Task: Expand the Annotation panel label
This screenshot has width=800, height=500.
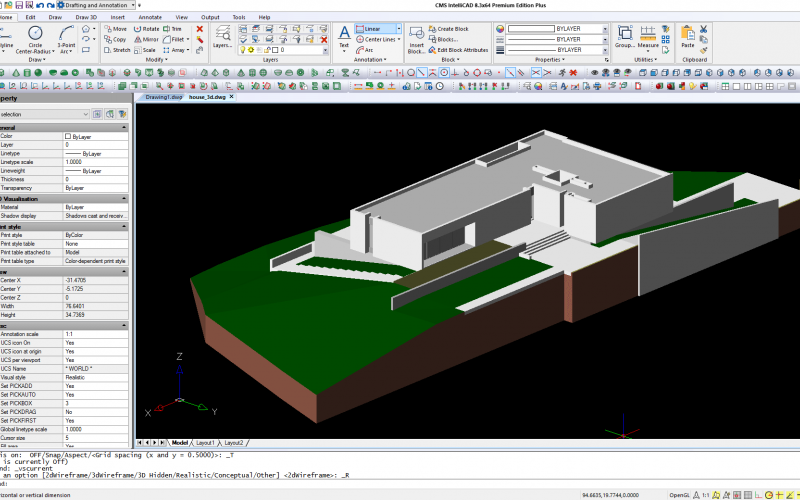Action: pos(370,60)
